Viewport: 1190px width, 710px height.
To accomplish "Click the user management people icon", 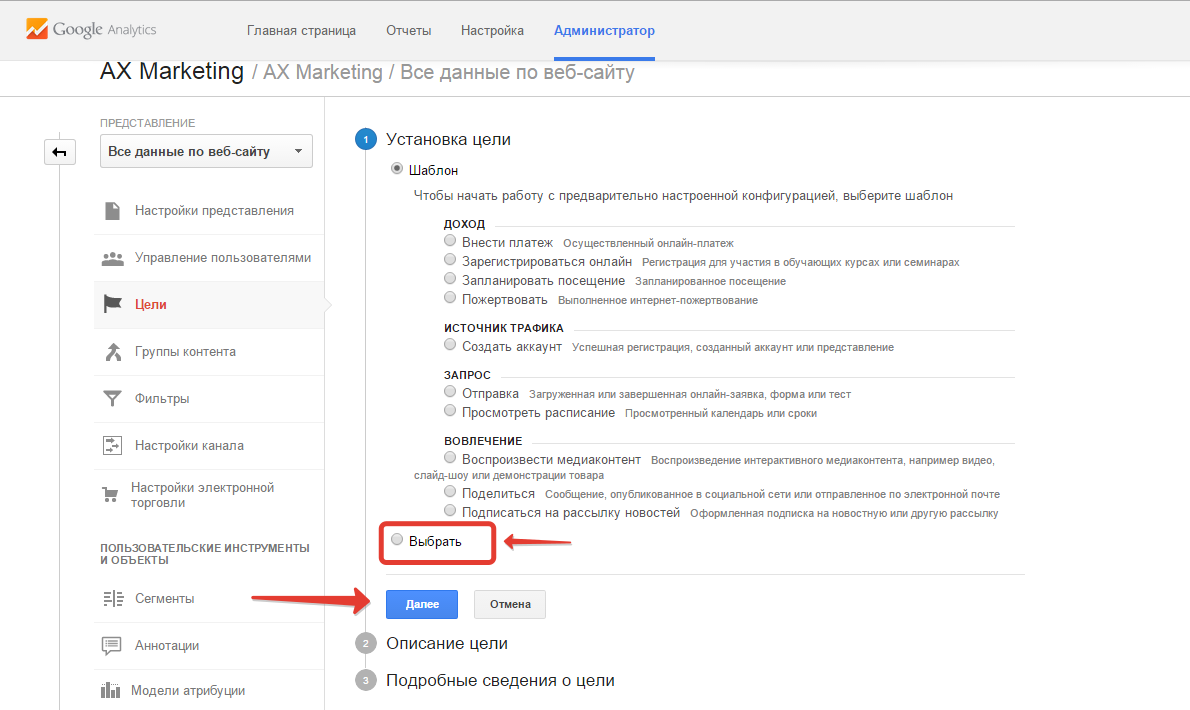I will (113, 258).
